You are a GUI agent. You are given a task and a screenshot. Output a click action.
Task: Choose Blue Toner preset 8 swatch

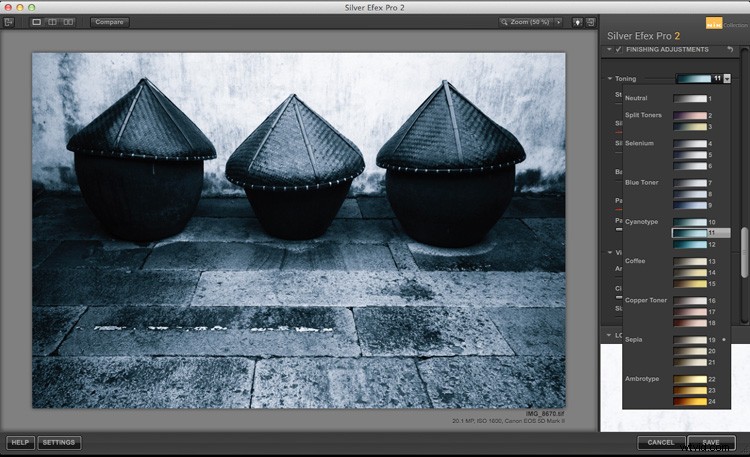pos(690,194)
